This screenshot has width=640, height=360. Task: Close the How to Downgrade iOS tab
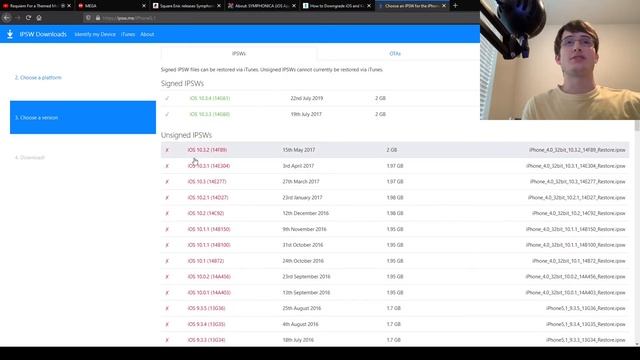coord(369,6)
